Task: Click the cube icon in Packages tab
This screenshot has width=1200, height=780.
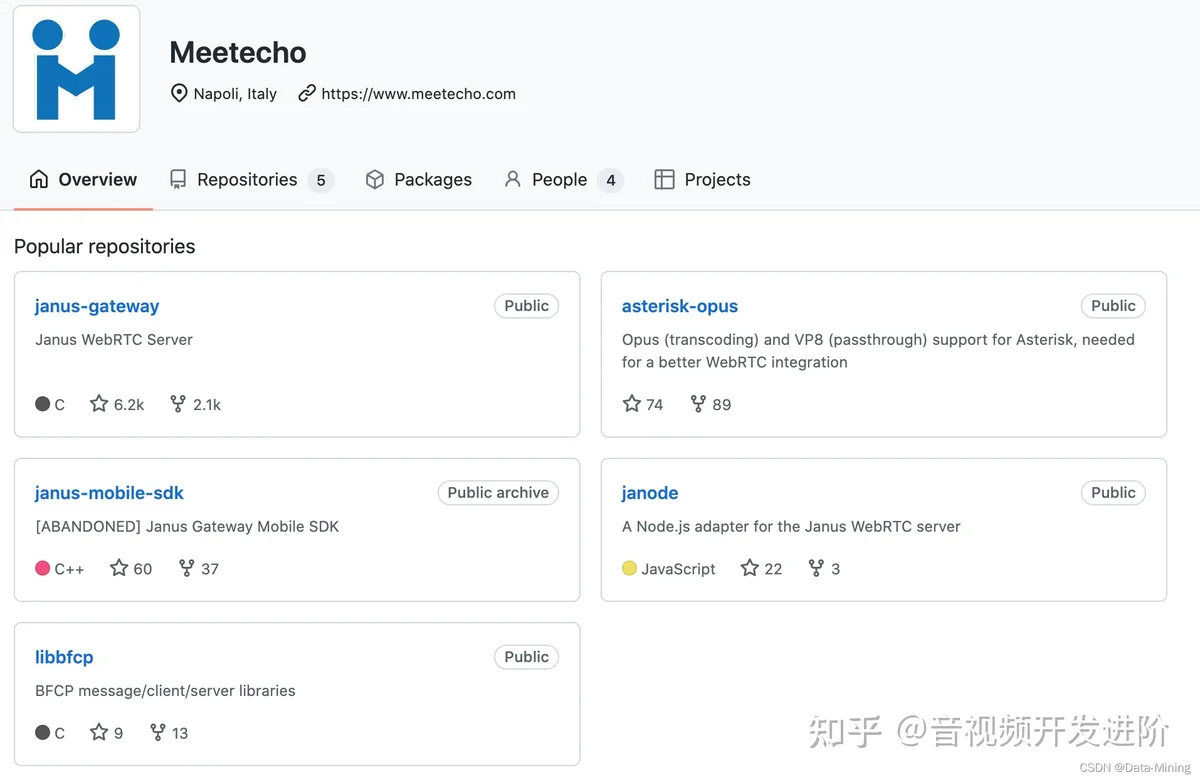Action: pyautogui.click(x=375, y=180)
